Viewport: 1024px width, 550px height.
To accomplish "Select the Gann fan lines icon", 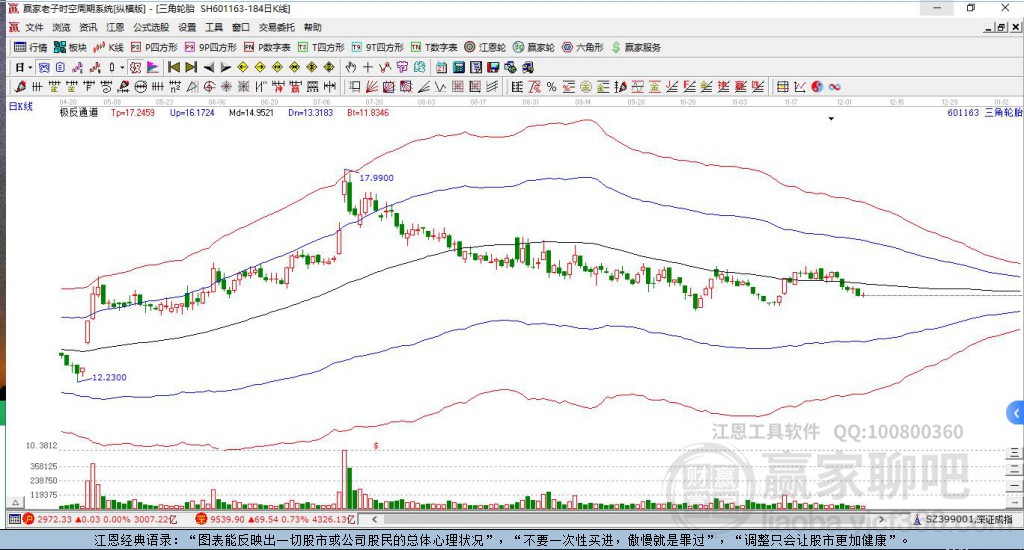I will click(372, 87).
